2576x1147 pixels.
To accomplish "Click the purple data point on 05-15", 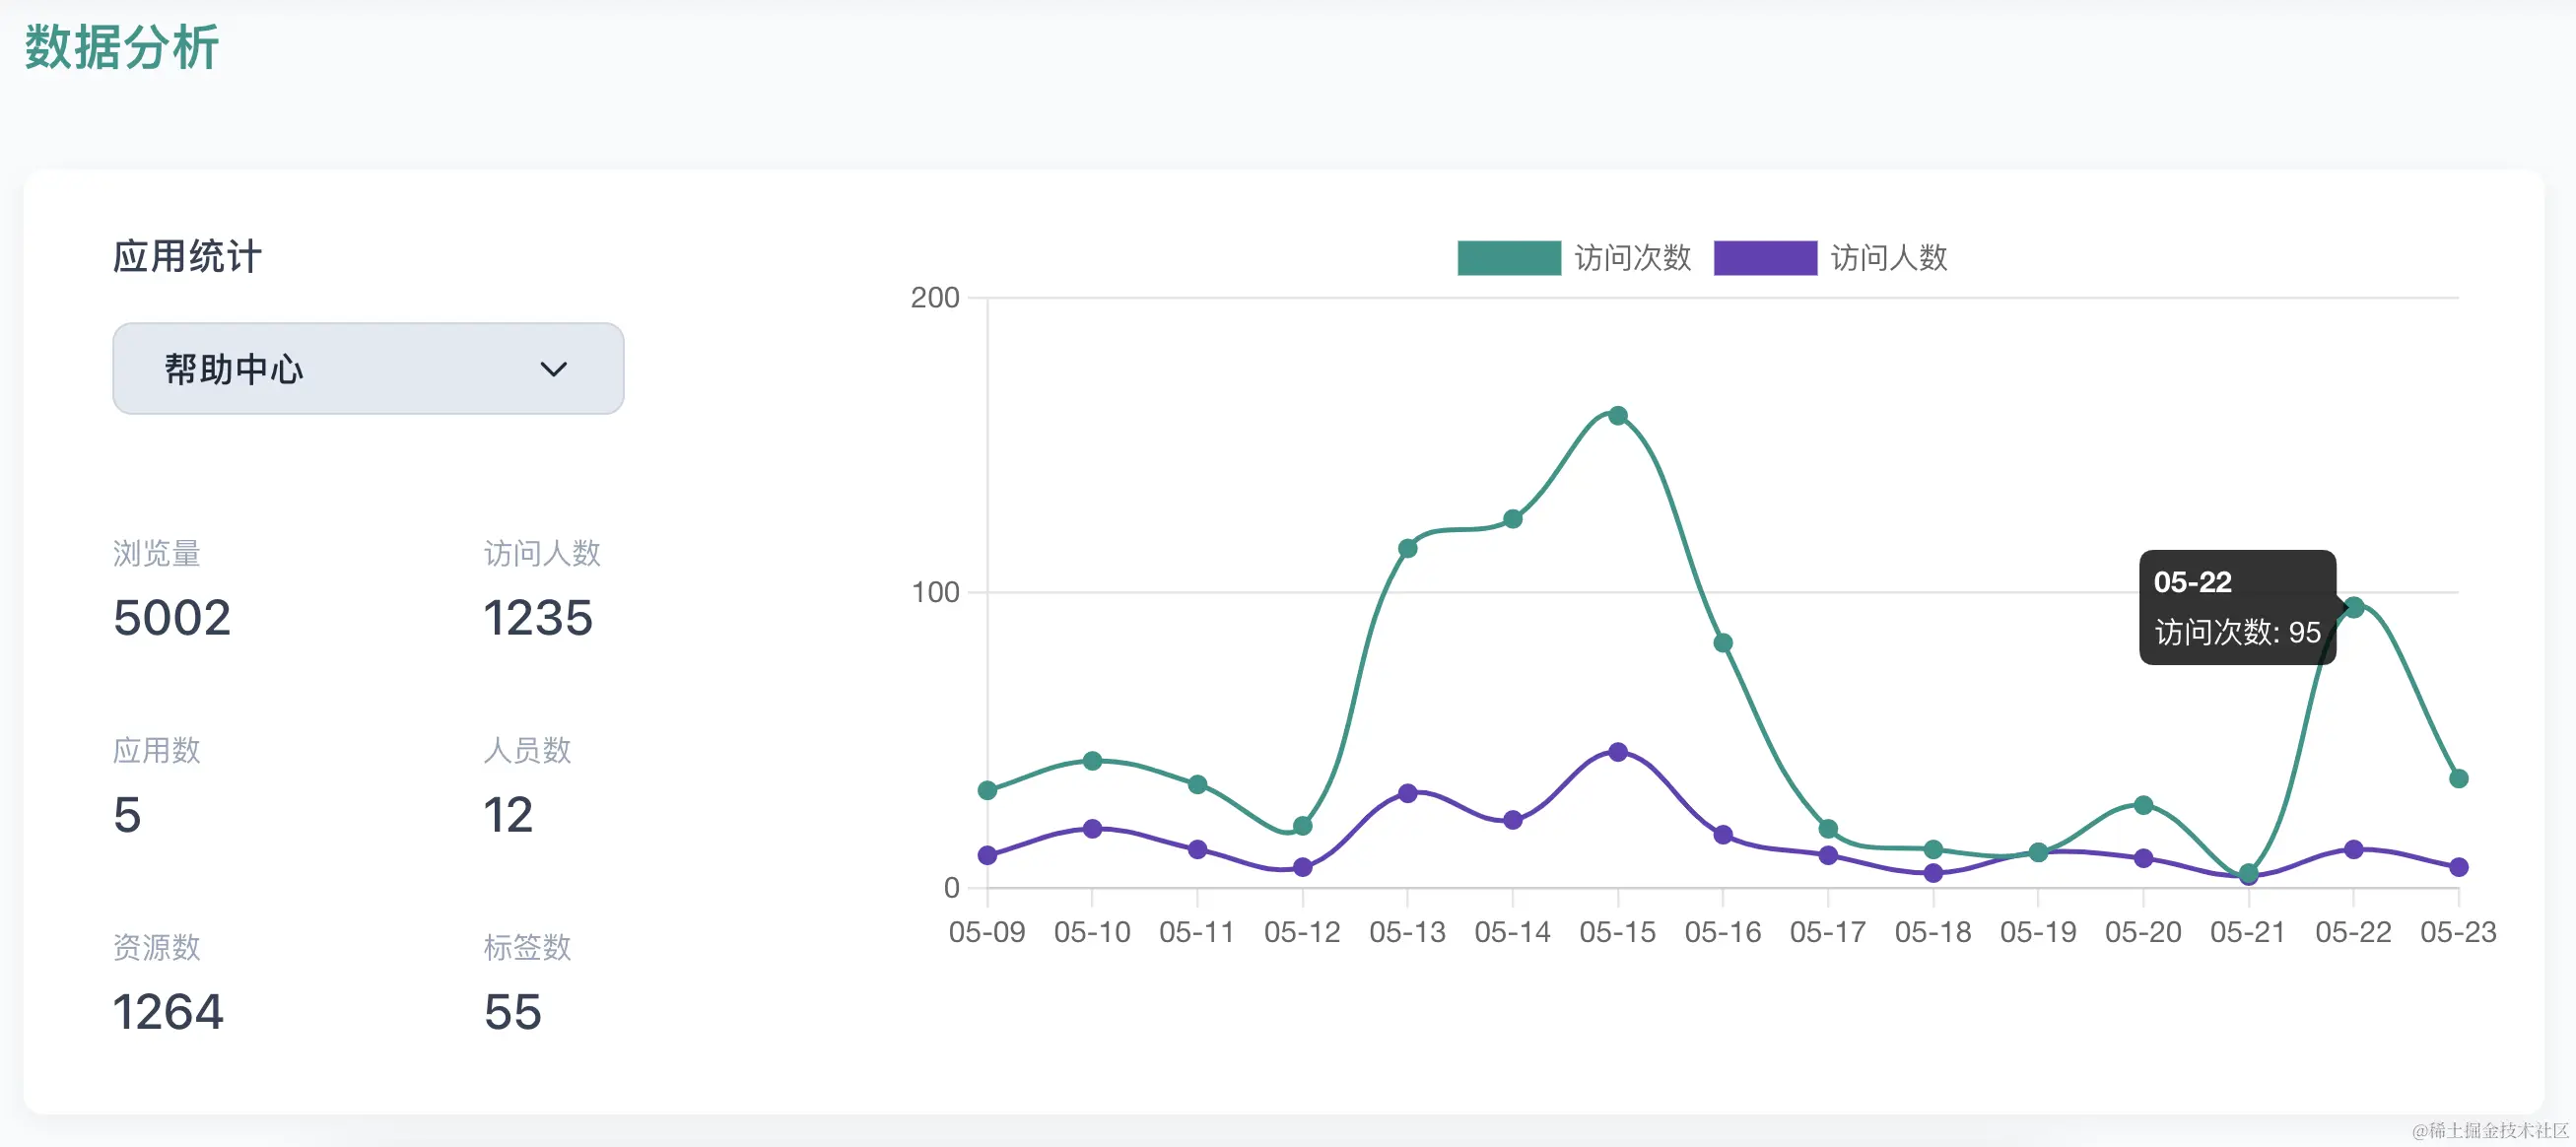I will 1617,752.
